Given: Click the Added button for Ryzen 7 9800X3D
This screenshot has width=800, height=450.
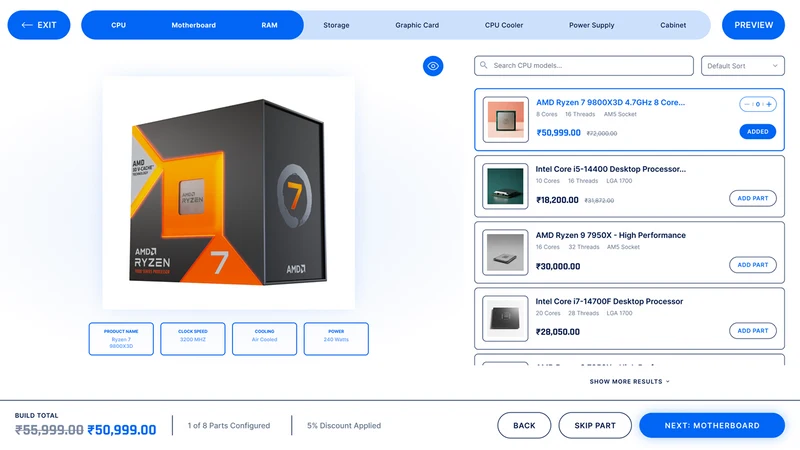Looking at the screenshot, I should click(x=758, y=132).
